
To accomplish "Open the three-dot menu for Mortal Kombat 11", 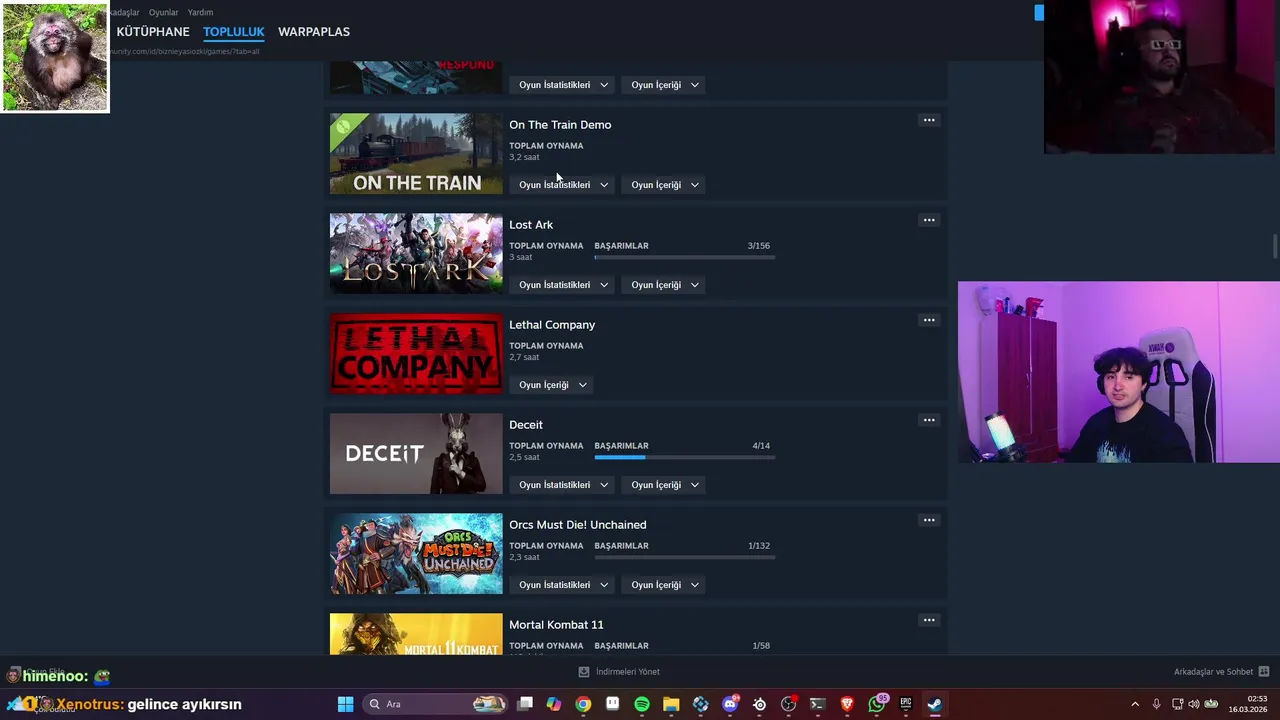I will point(929,620).
